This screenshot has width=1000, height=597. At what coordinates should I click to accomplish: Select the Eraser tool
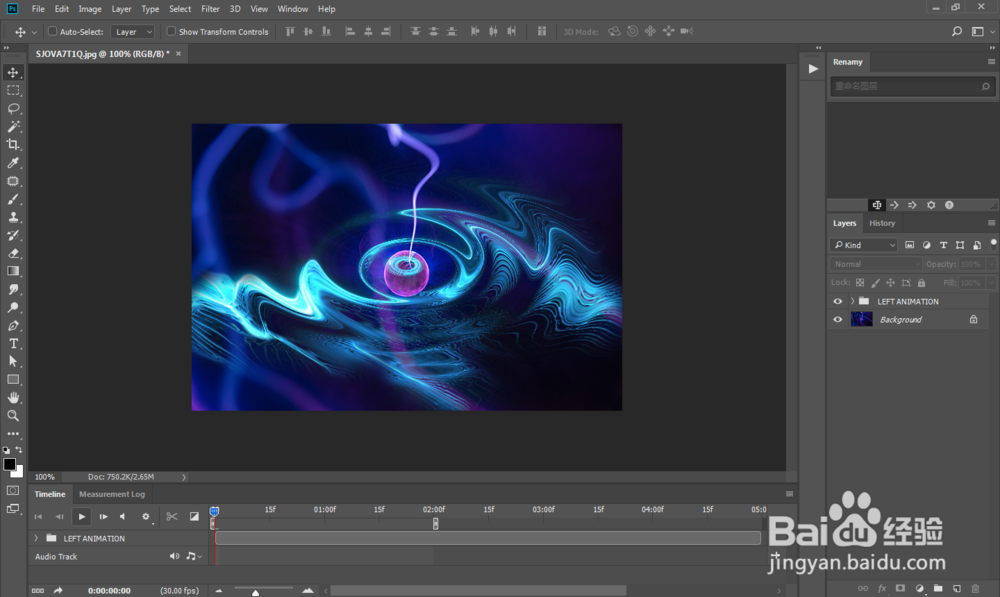pyautogui.click(x=13, y=253)
